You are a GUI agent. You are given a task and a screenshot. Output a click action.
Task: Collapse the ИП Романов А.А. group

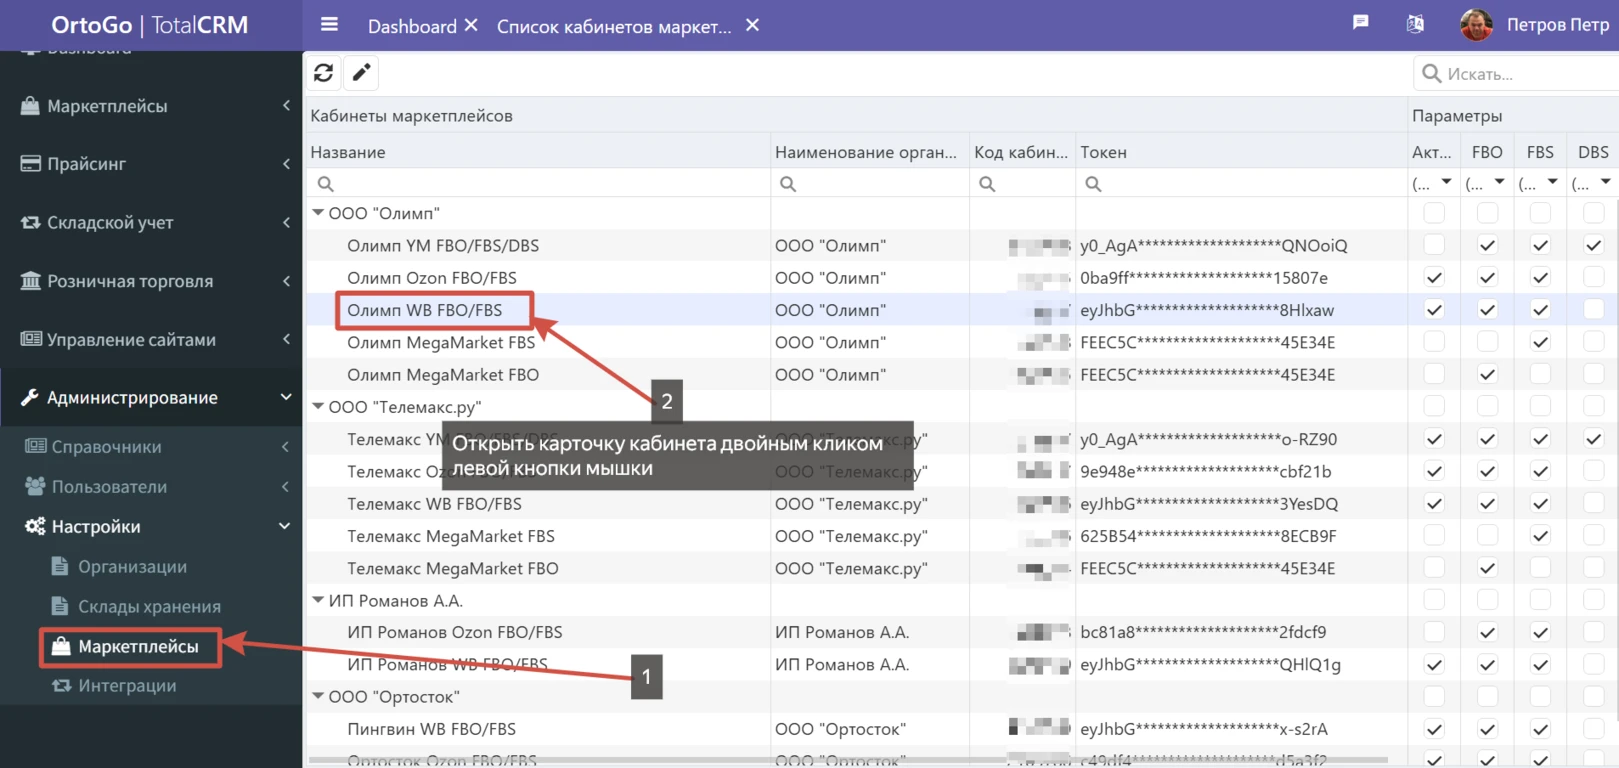318,600
